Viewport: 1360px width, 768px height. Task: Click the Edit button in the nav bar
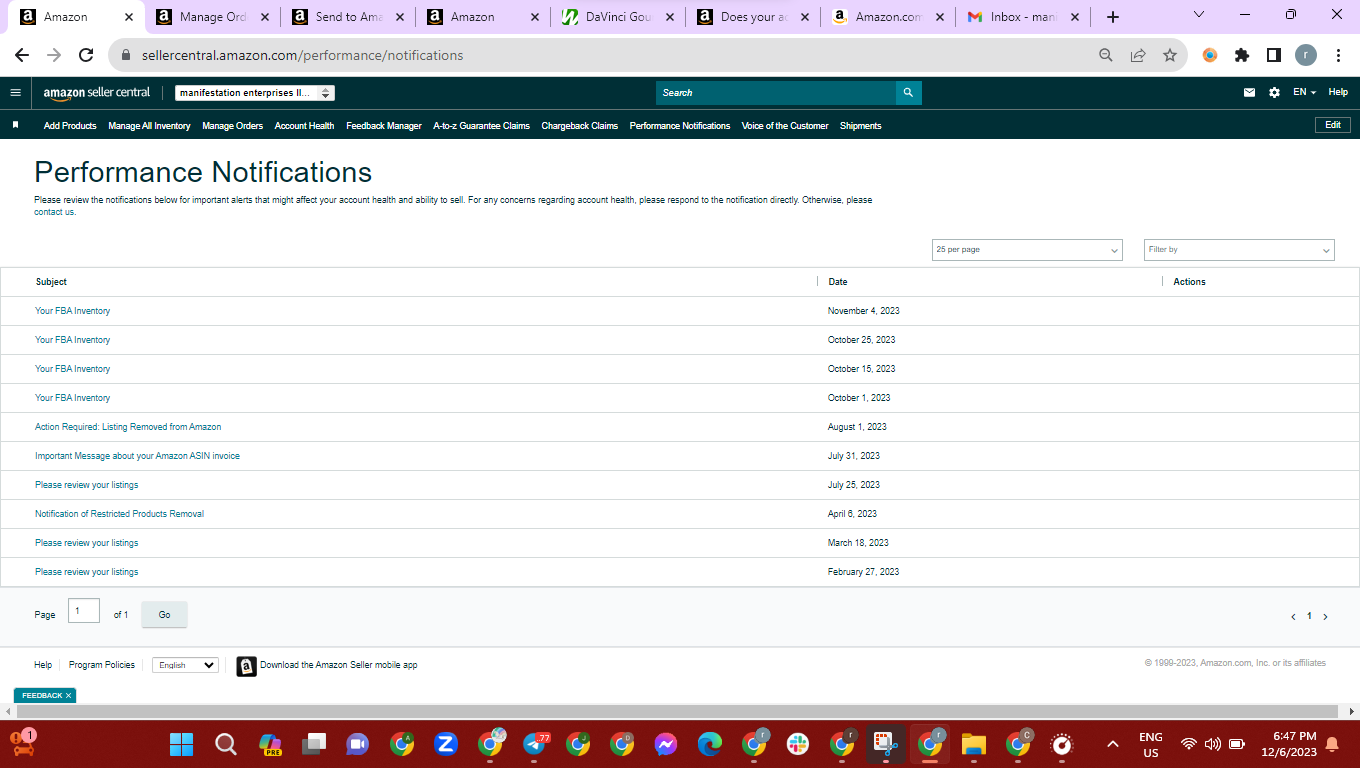[x=1333, y=125]
